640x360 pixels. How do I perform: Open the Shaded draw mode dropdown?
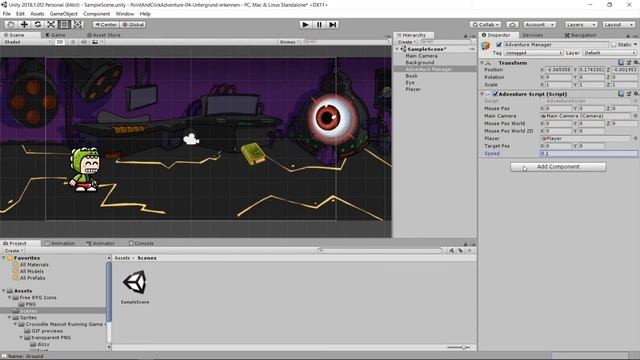click(27, 42)
